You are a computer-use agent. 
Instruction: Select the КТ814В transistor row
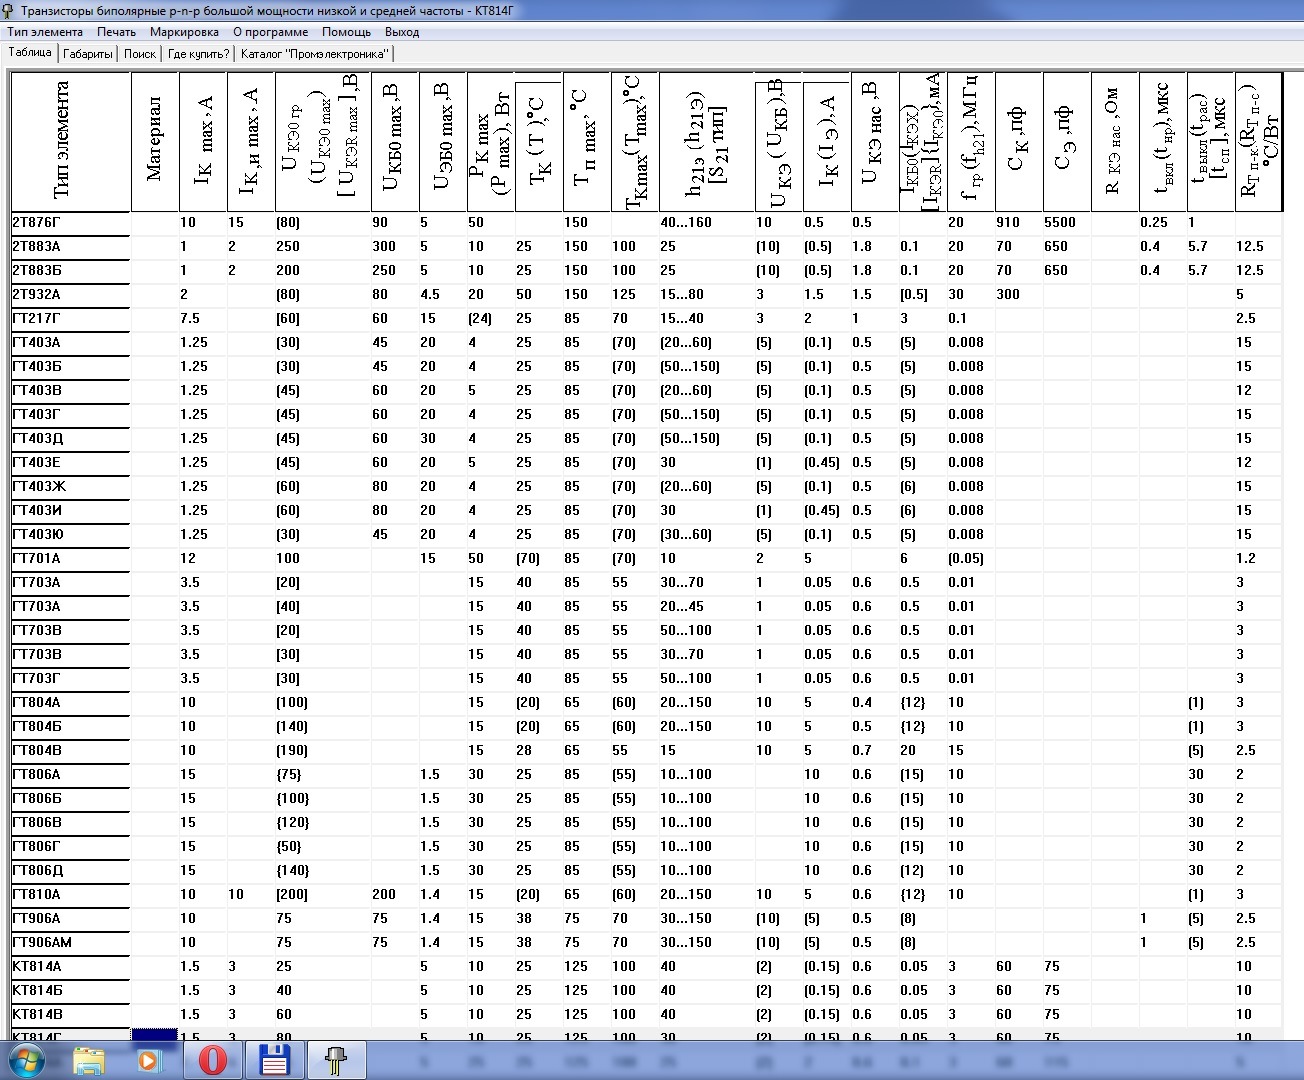click(71, 1015)
